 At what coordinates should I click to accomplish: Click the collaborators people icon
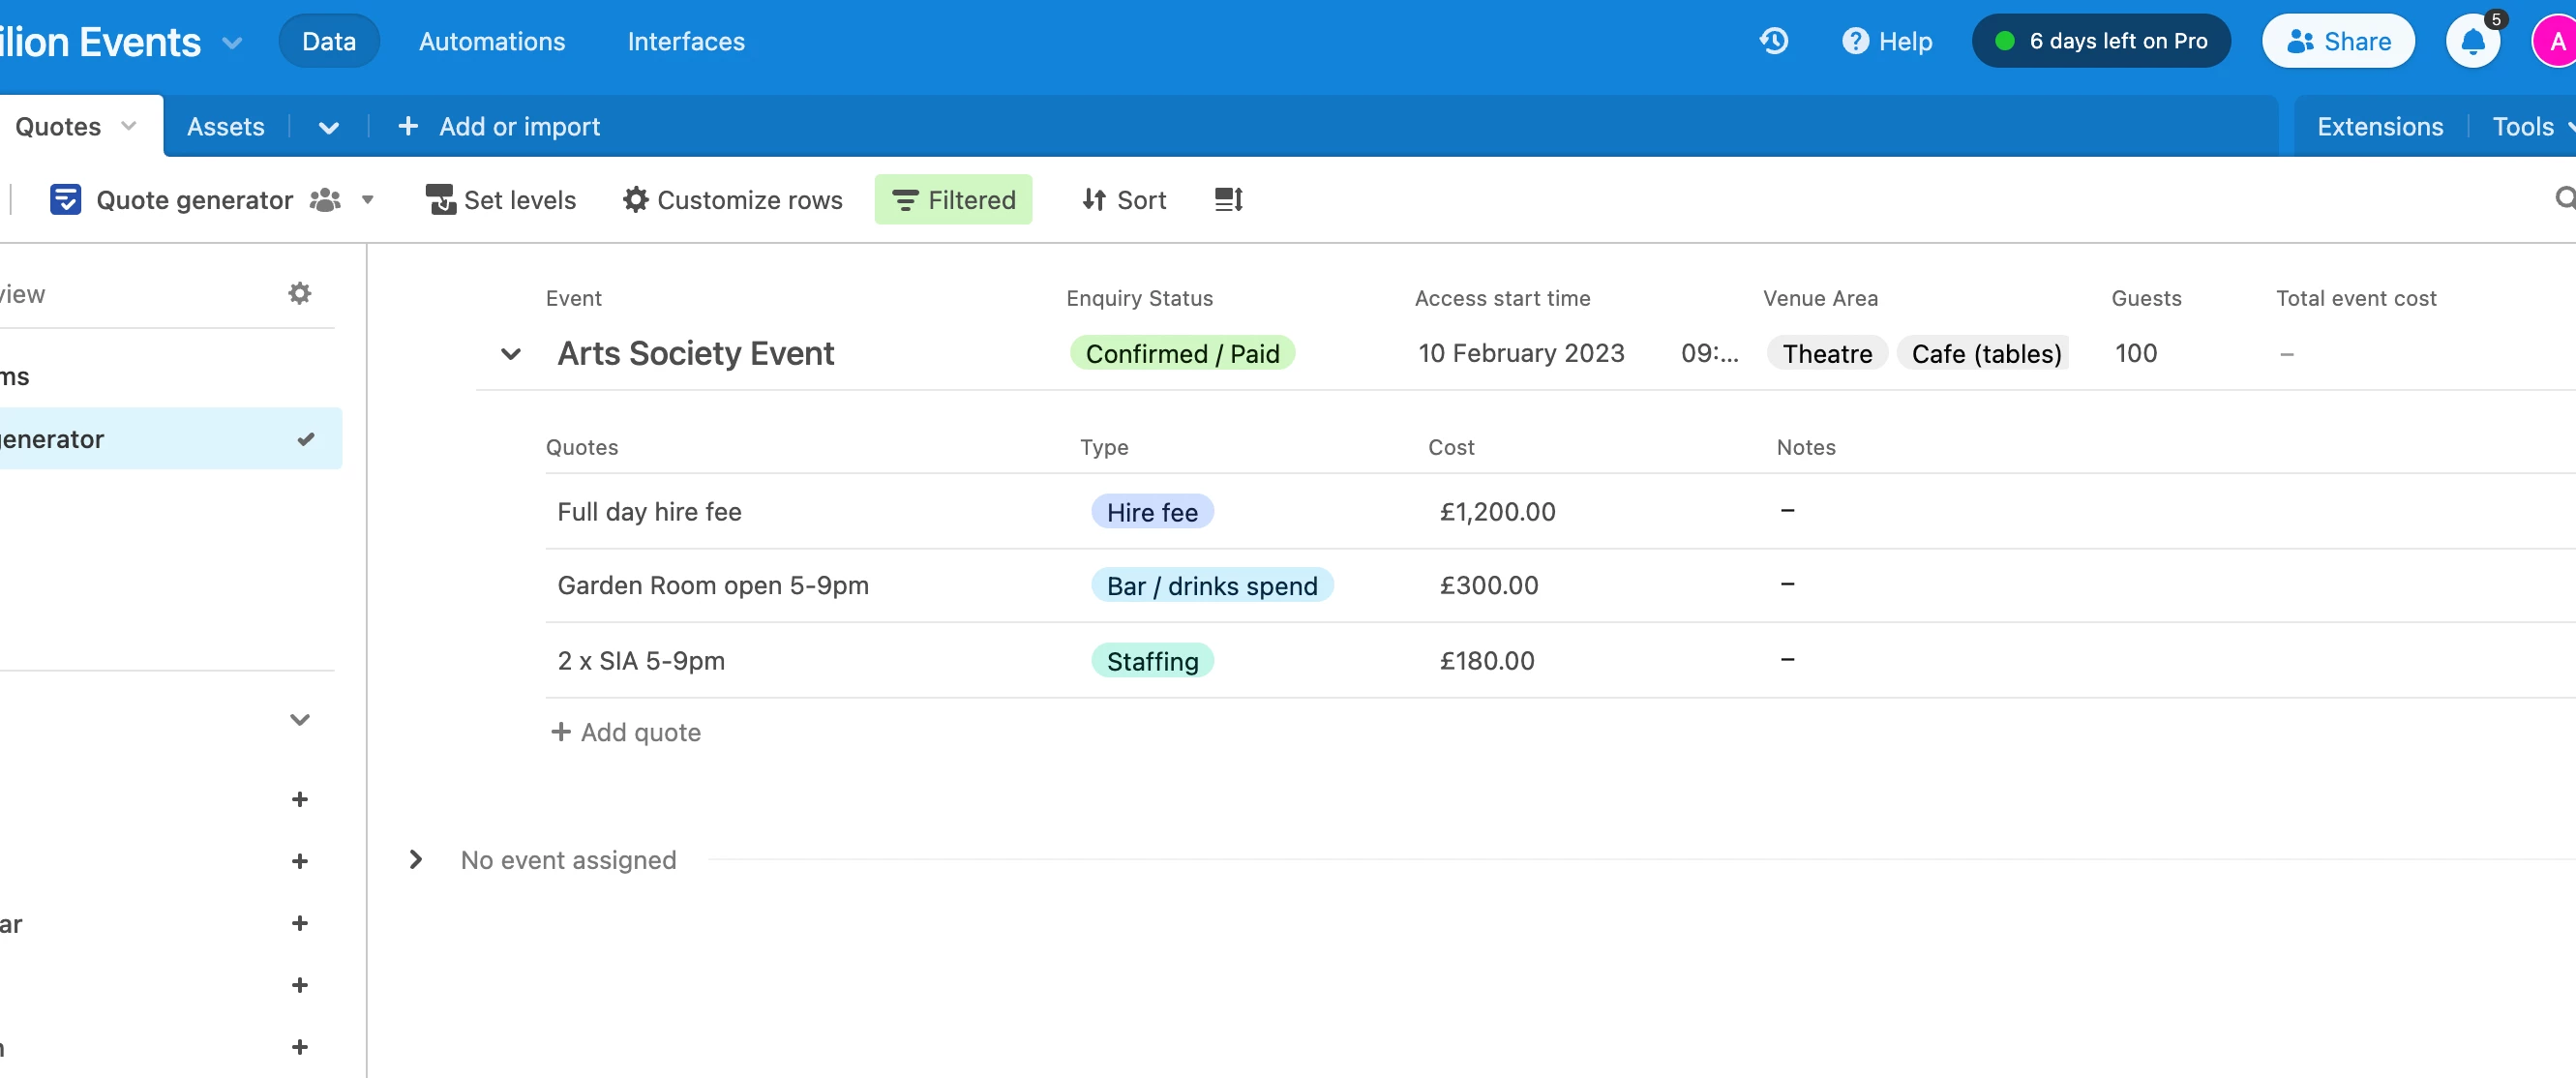tap(325, 200)
